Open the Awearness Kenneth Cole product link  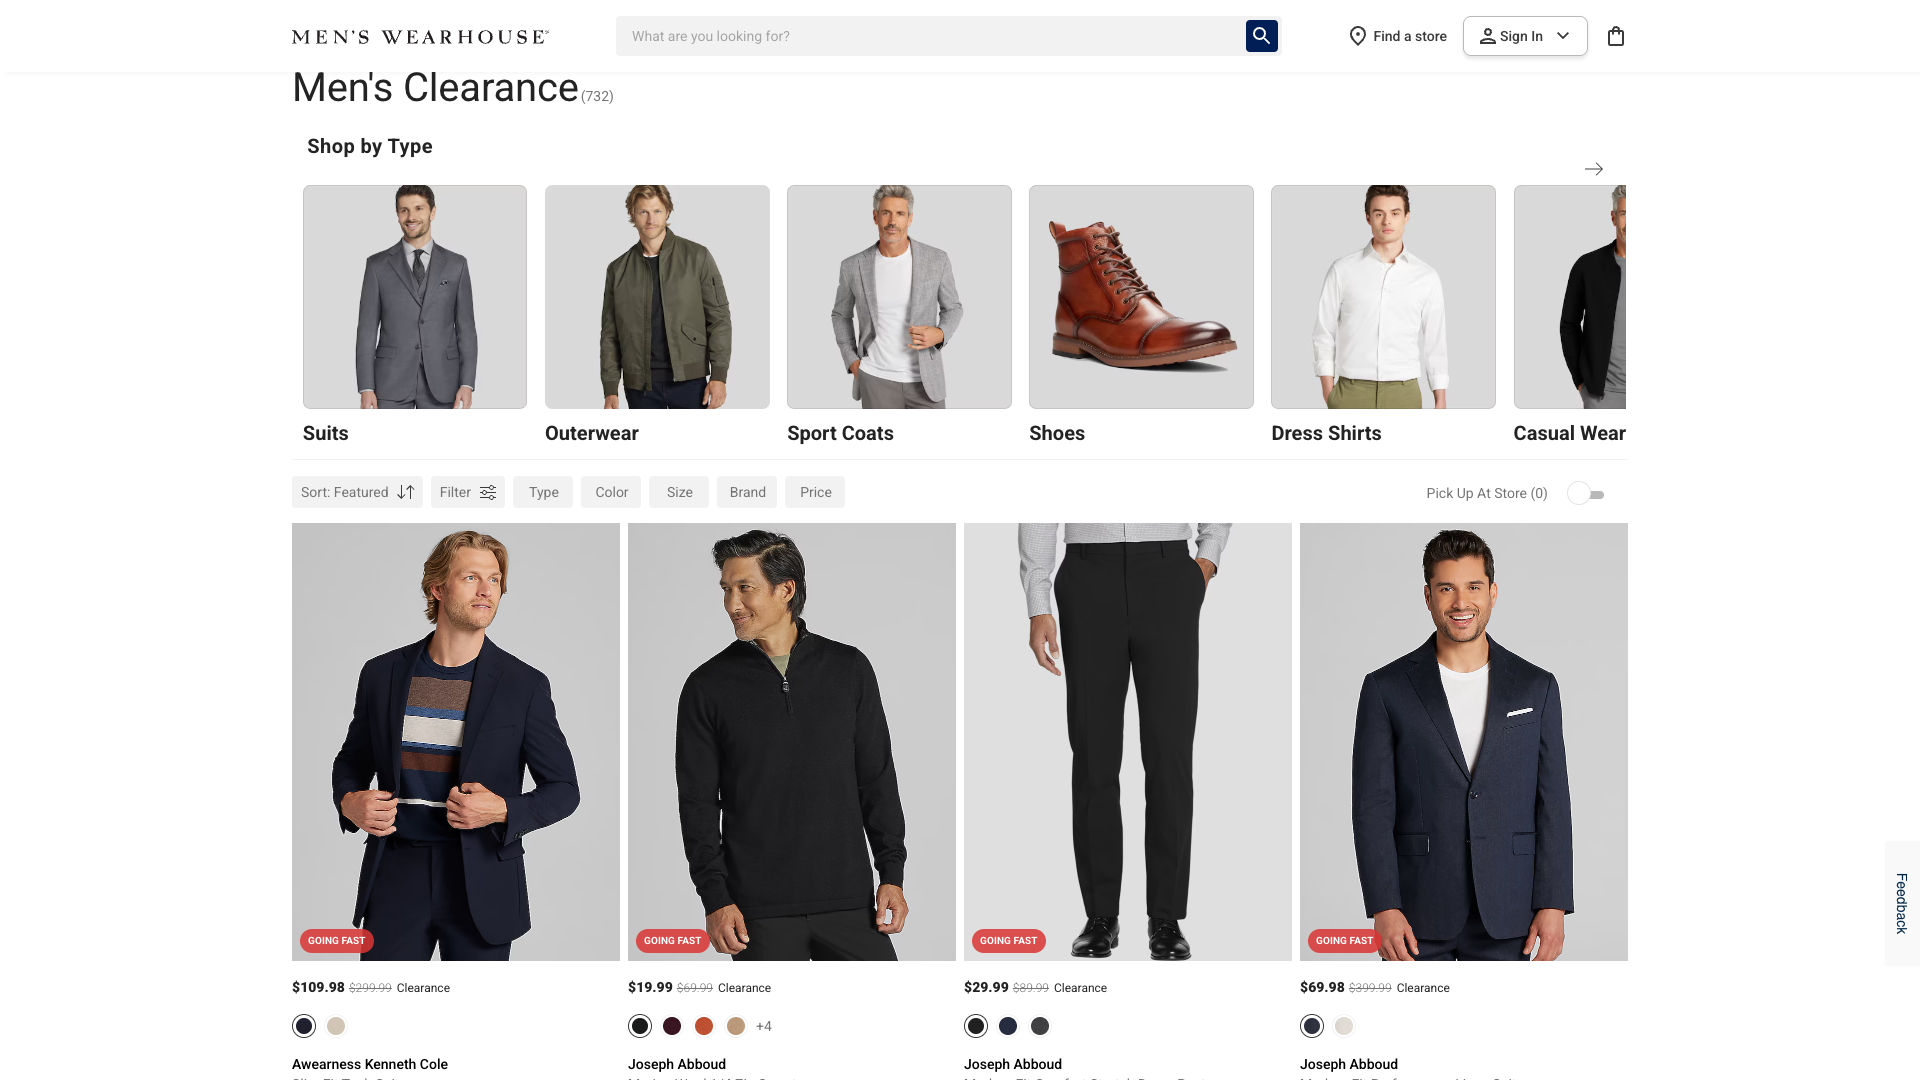click(x=370, y=1064)
